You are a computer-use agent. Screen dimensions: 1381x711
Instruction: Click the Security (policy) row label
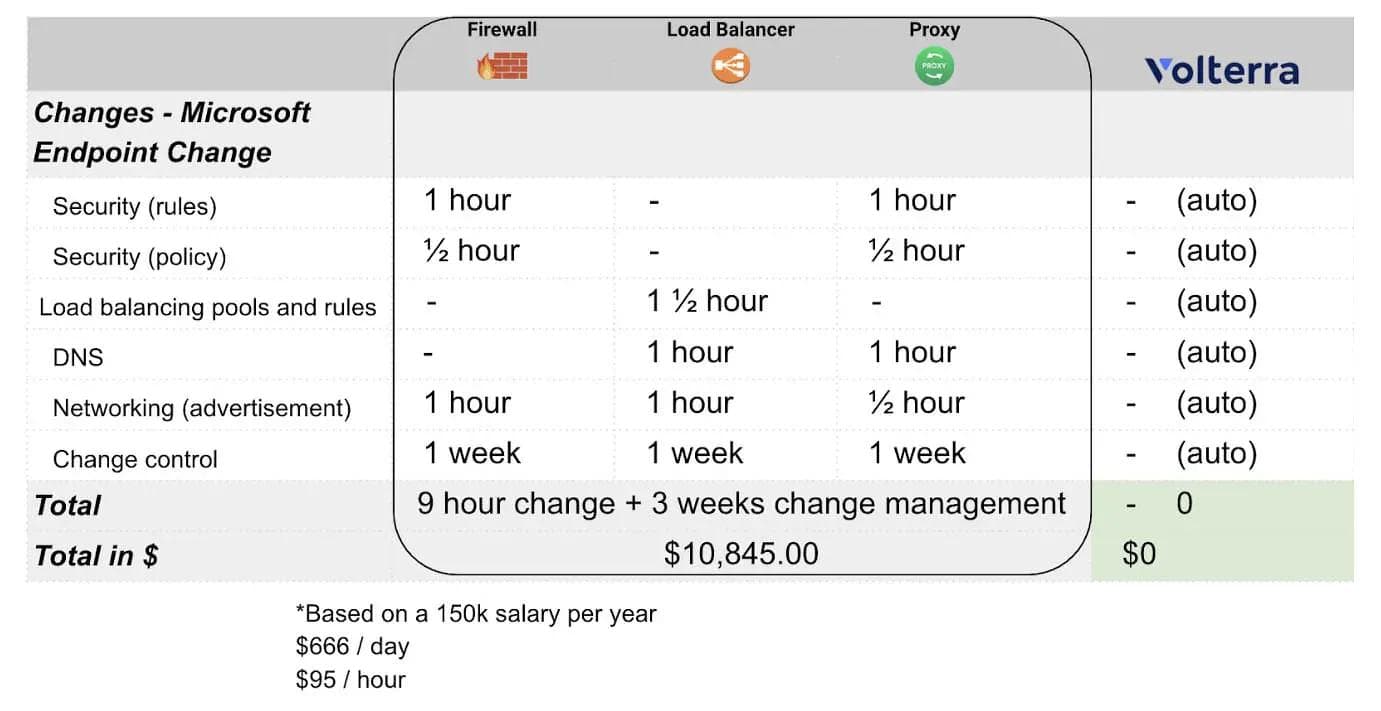tap(139, 257)
